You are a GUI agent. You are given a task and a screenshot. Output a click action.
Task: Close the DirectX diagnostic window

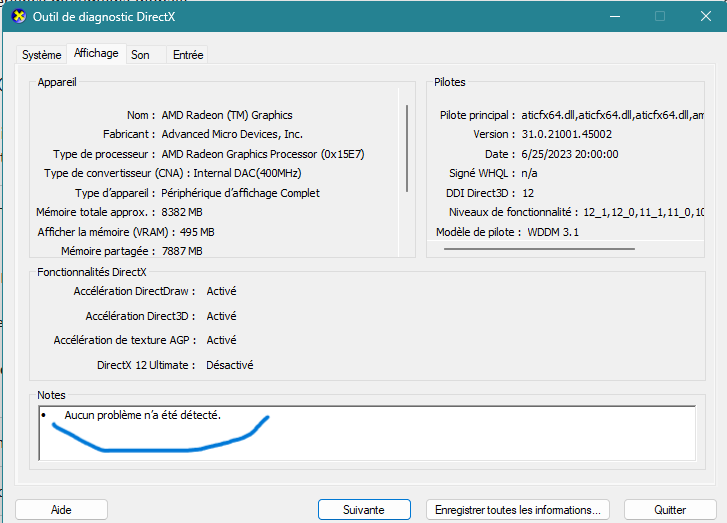click(x=707, y=16)
